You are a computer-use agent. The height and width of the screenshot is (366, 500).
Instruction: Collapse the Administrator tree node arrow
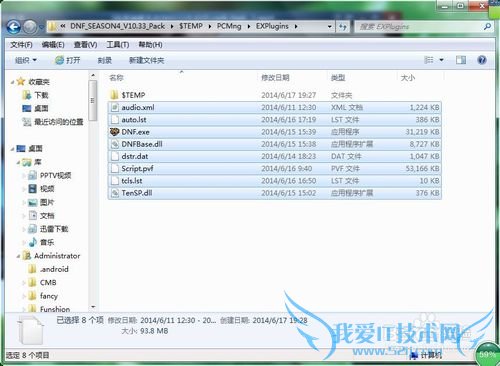[18, 256]
